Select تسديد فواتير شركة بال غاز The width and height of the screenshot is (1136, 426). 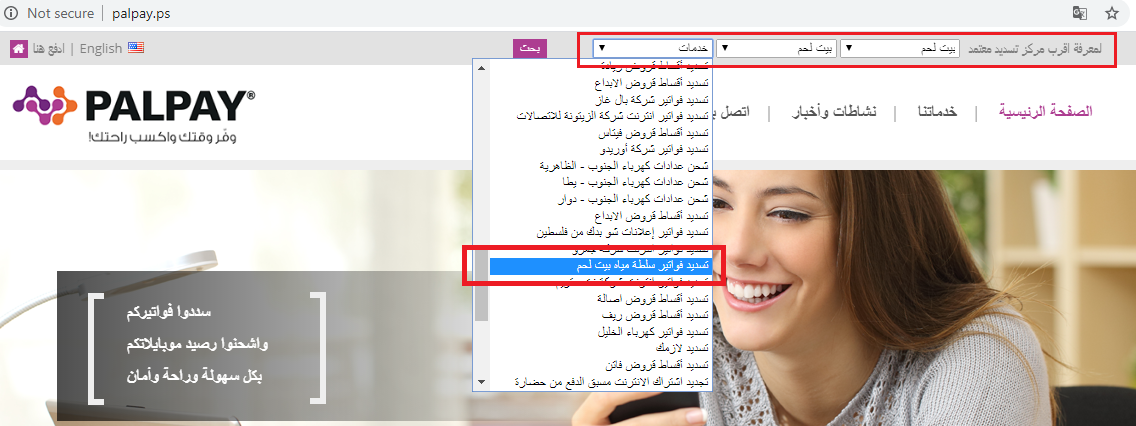[601, 99]
